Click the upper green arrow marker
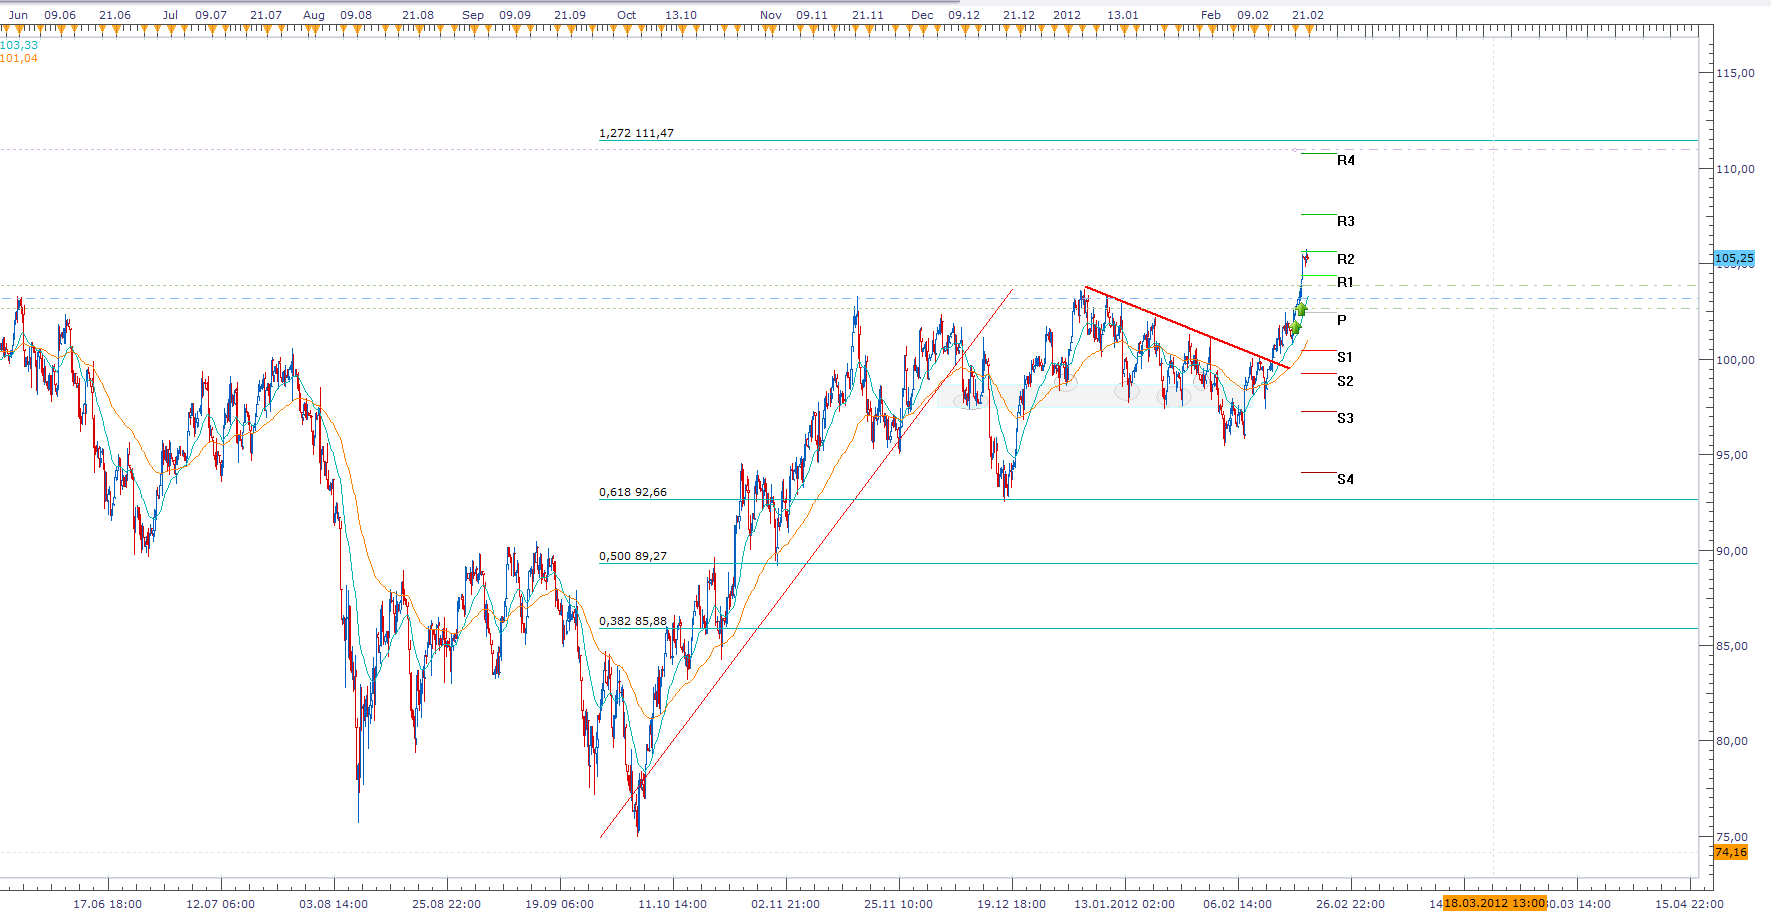Image resolution: width=1771 pixels, height=915 pixels. tap(1301, 309)
